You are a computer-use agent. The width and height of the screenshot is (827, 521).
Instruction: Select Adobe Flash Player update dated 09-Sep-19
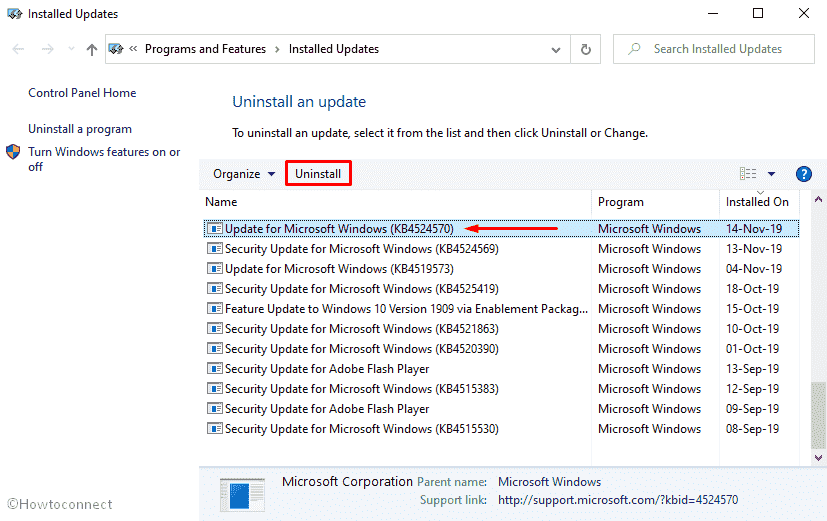click(501, 409)
